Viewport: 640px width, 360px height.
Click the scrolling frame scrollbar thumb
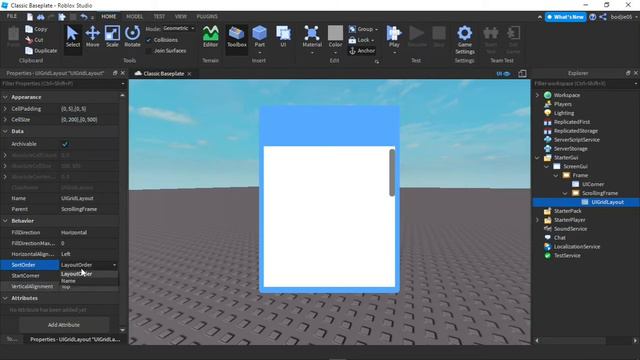(392, 173)
